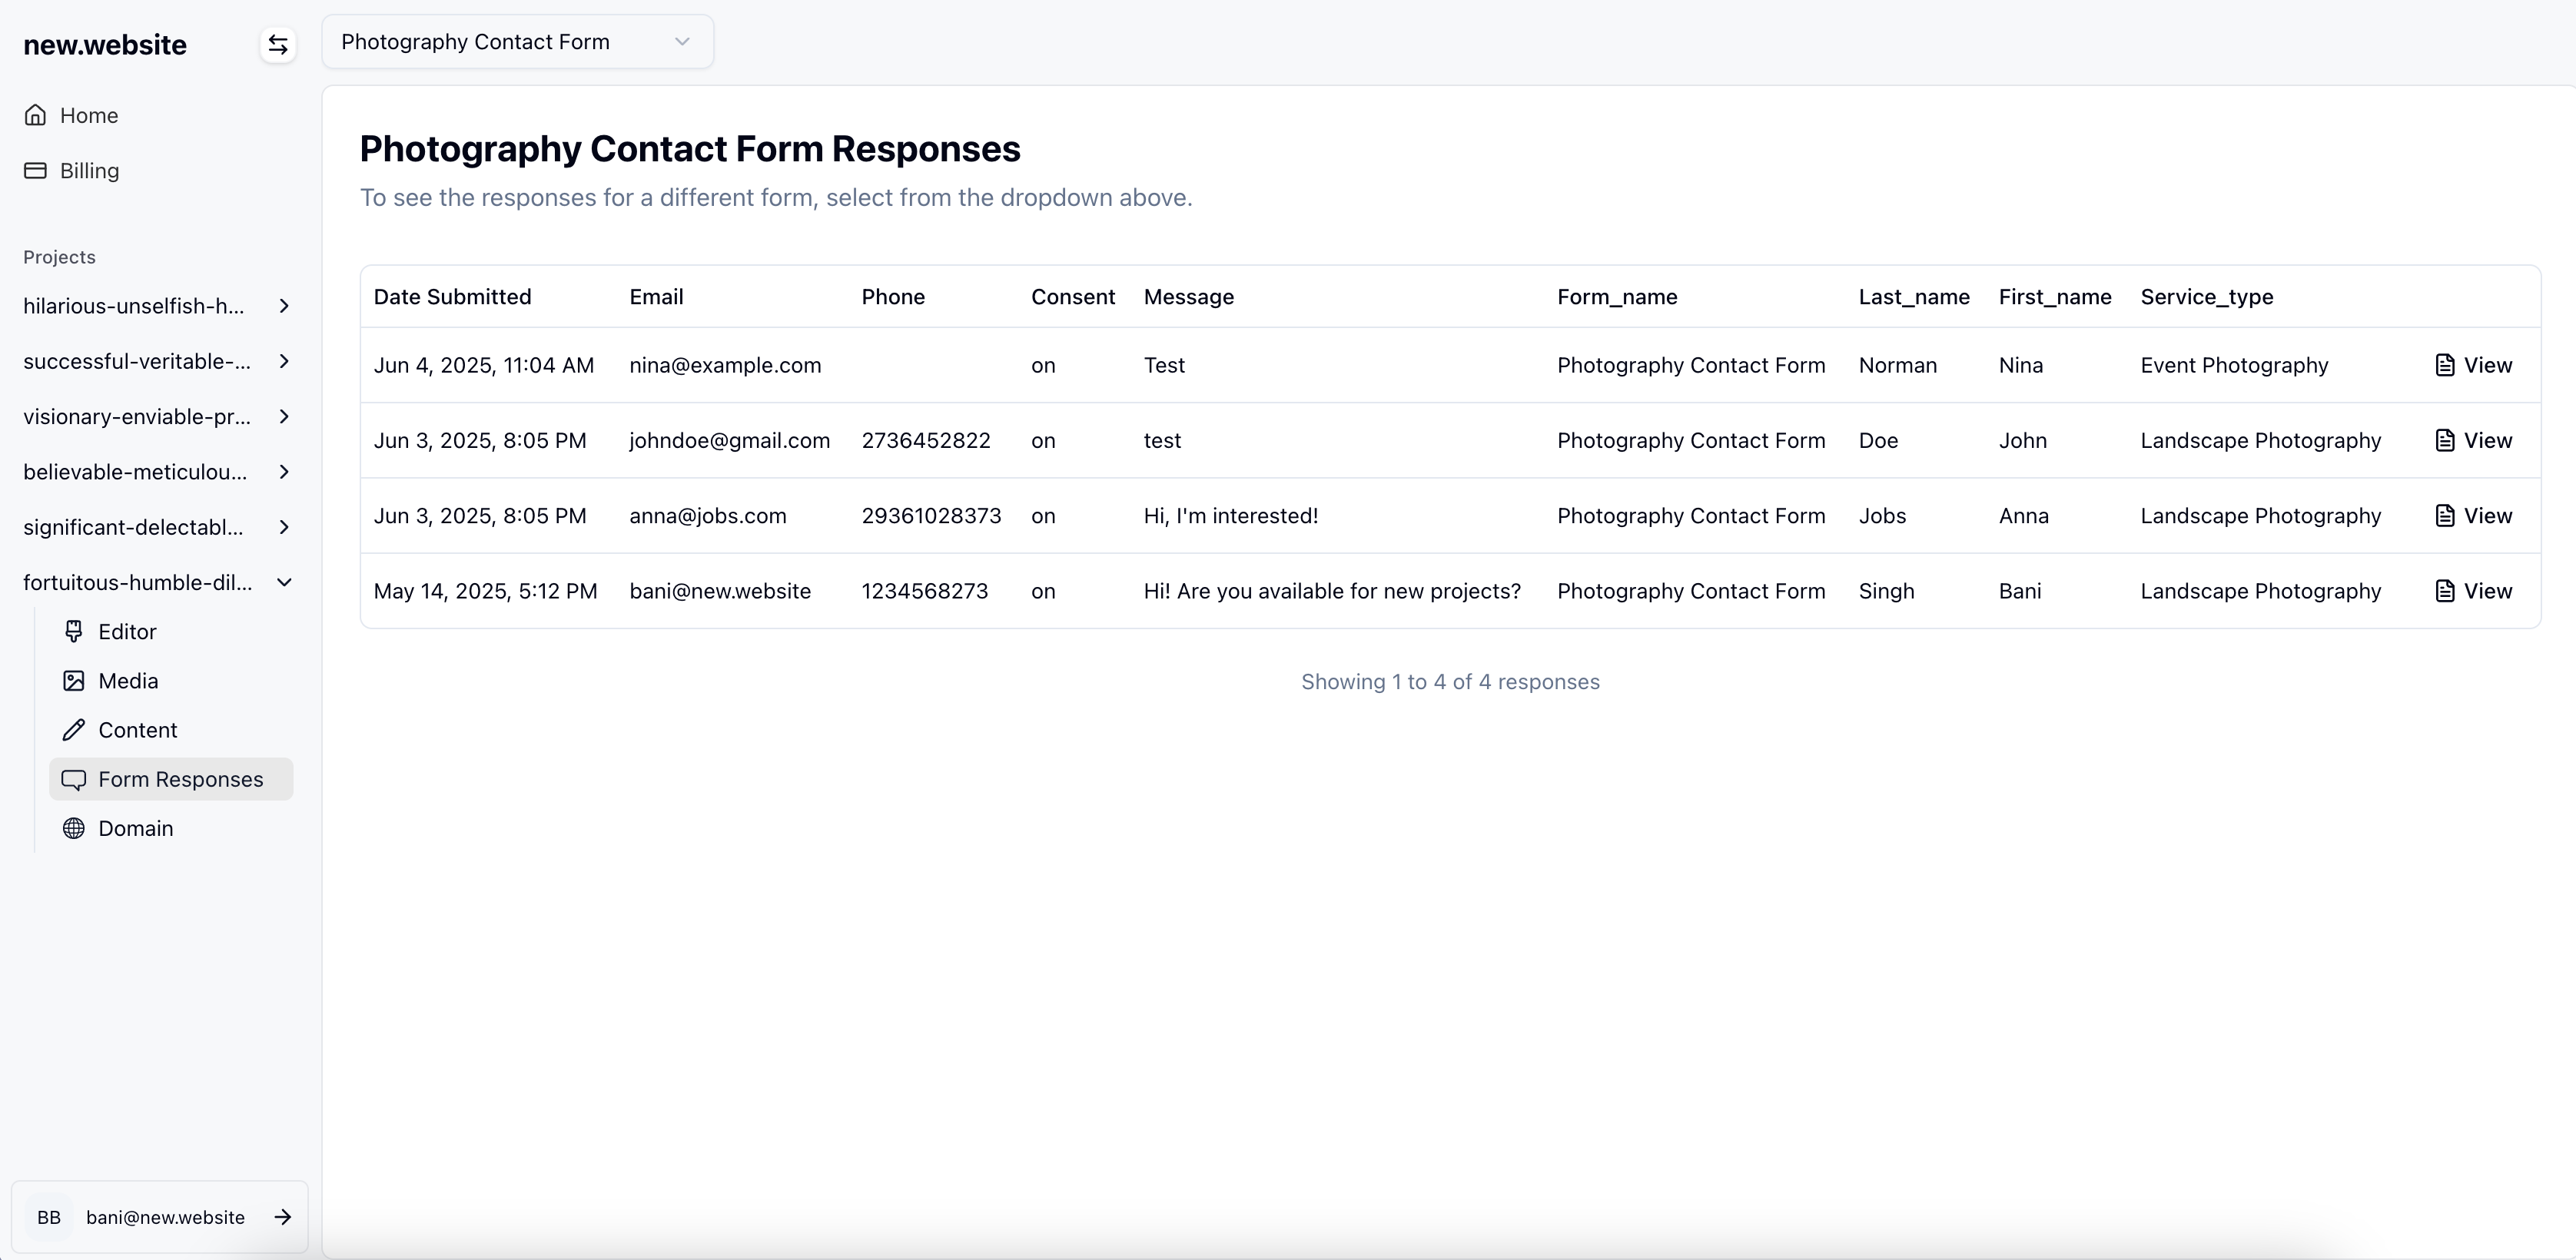Screen dimensions: 2576x1260
Task: View Anna Jobs' submission
Action: [2473, 516]
